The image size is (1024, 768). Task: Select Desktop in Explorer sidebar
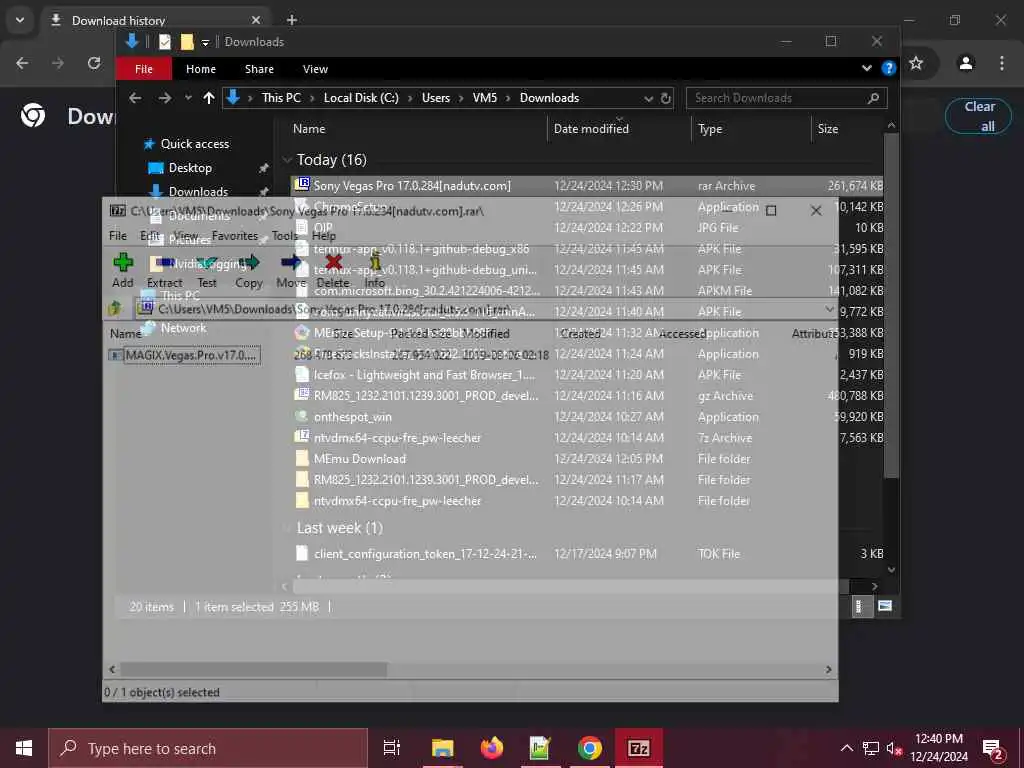(190, 168)
